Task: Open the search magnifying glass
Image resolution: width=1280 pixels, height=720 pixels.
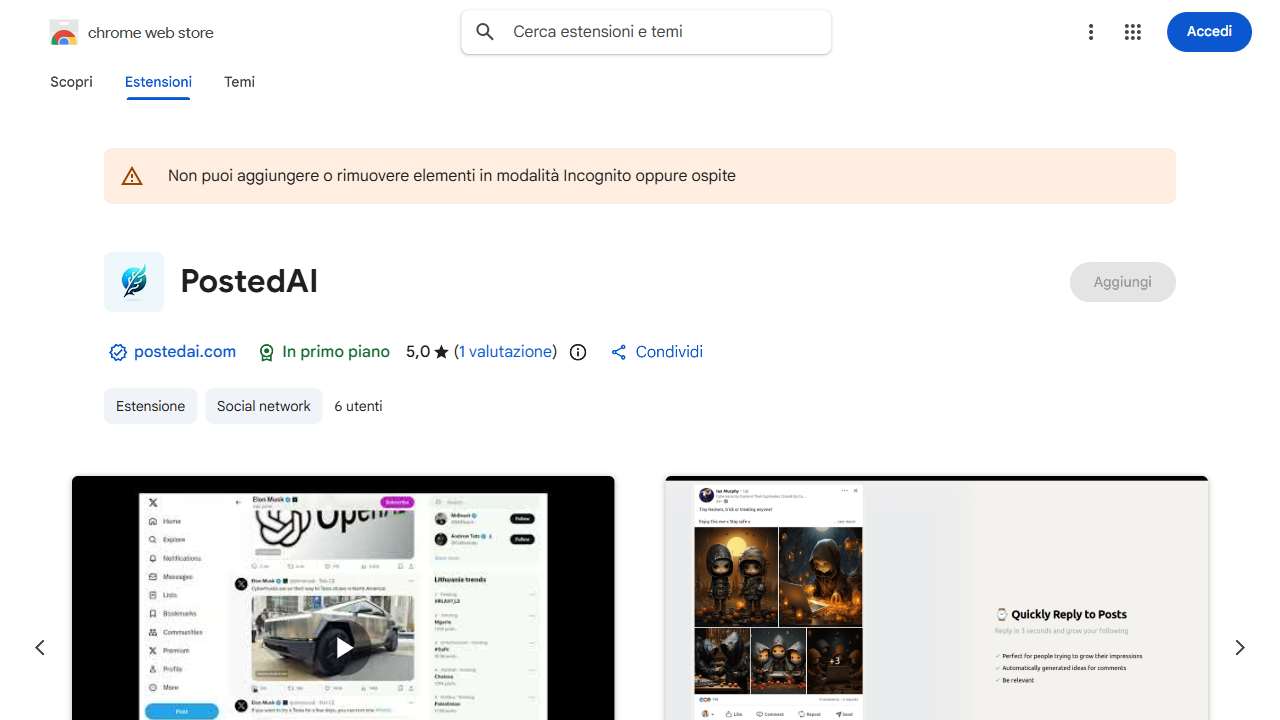Action: (484, 31)
